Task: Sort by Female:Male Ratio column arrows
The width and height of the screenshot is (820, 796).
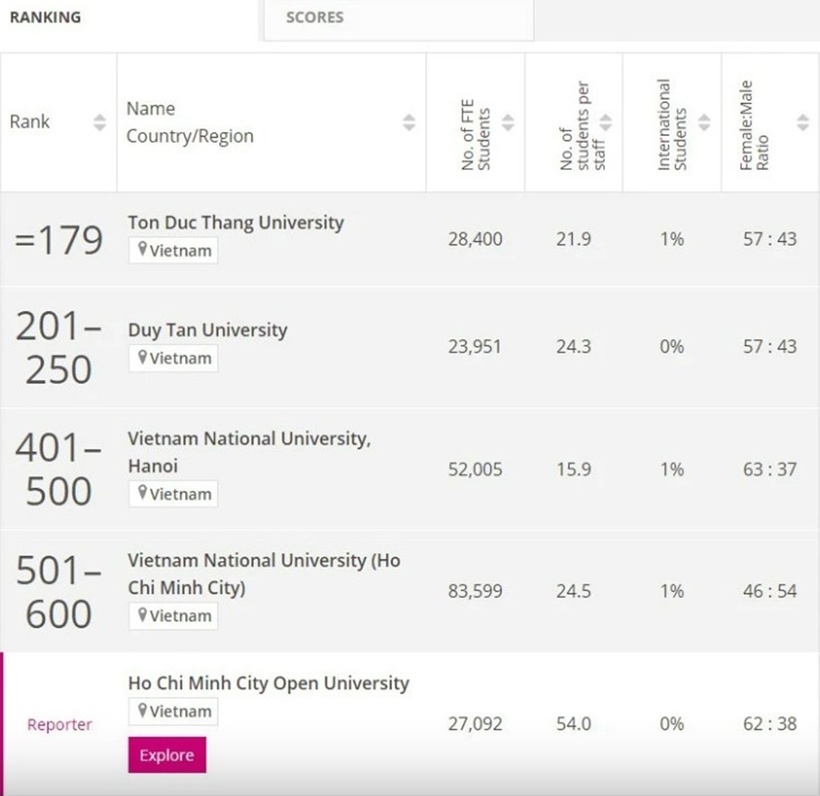Action: pyautogui.click(x=803, y=122)
